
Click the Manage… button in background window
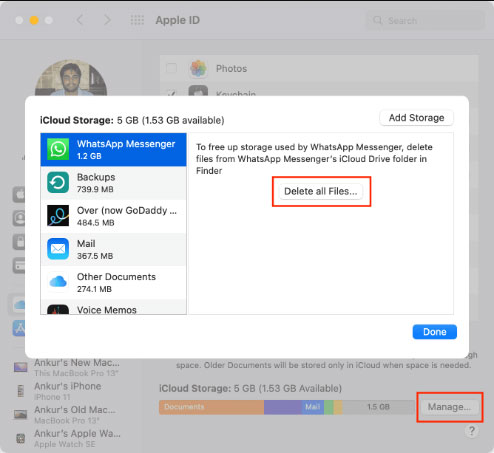pyautogui.click(x=449, y=407)
